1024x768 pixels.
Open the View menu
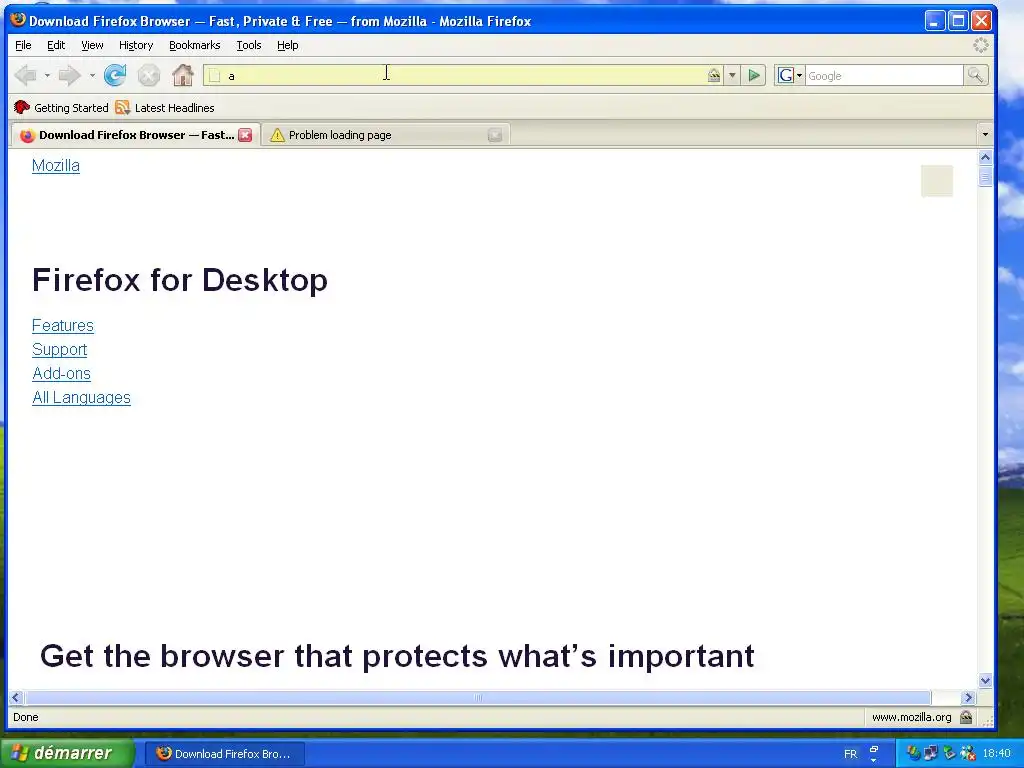(92, 45)
